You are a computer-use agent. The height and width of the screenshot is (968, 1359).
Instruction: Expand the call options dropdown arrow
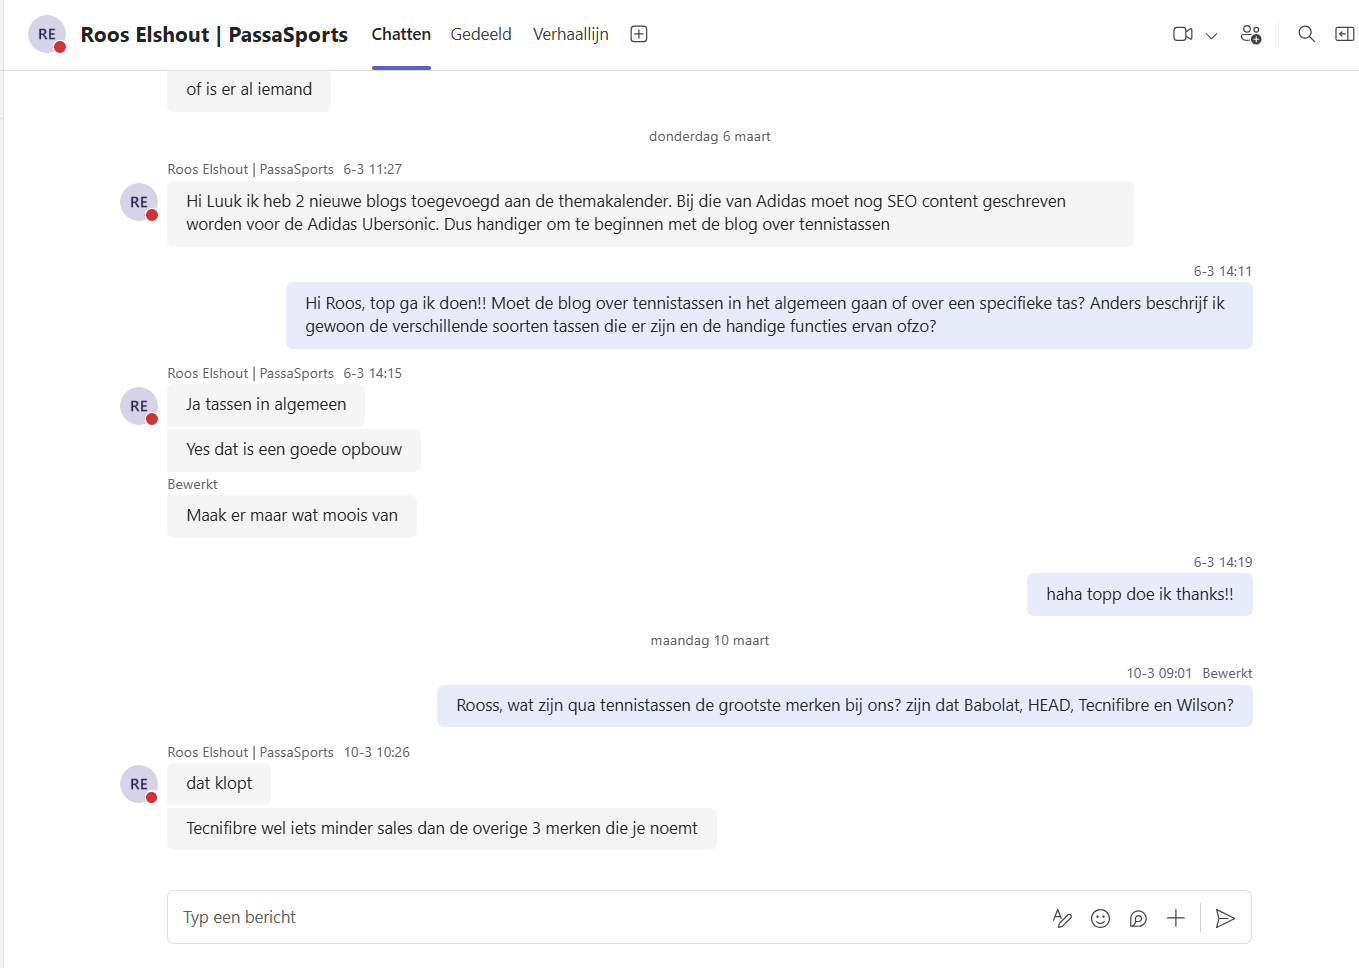(x=1211, y=35)
